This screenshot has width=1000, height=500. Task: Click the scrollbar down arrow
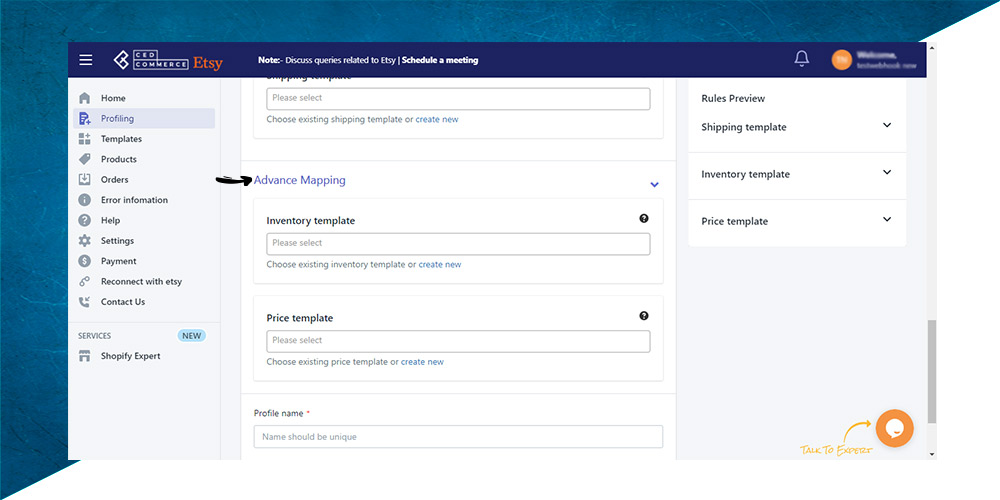coord(932,454)
